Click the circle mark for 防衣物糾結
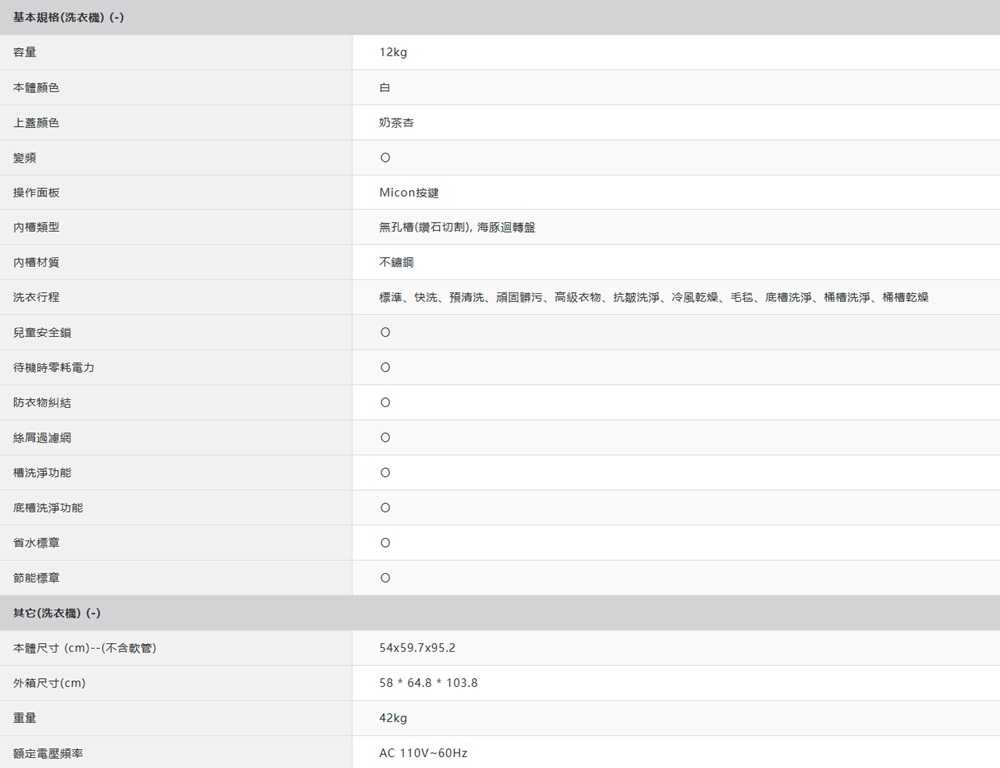 pos(385,403)
